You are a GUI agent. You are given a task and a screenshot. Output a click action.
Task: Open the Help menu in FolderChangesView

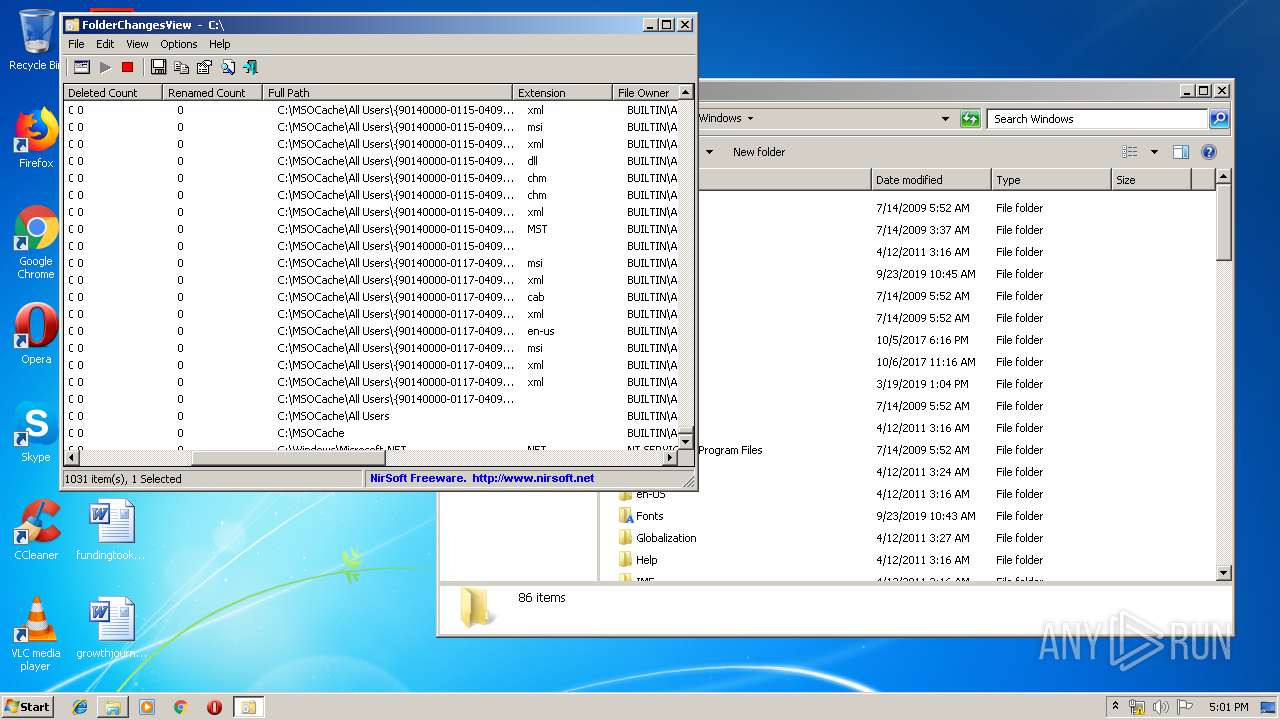click(x=220, y=44)
